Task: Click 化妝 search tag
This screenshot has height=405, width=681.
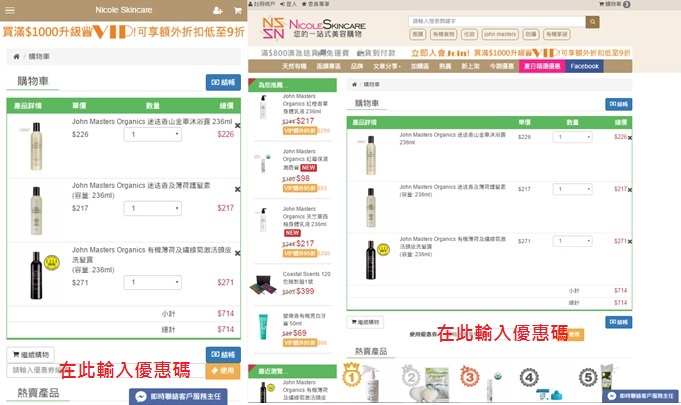Action: tap(469, 34)
